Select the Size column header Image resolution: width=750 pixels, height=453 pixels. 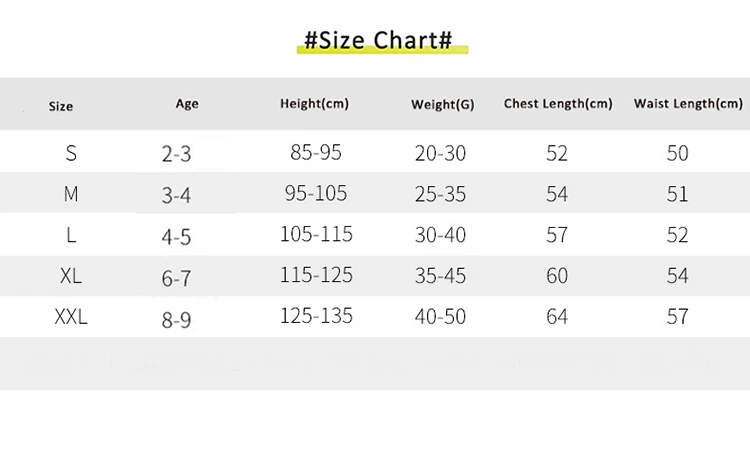tap(61, 106)
